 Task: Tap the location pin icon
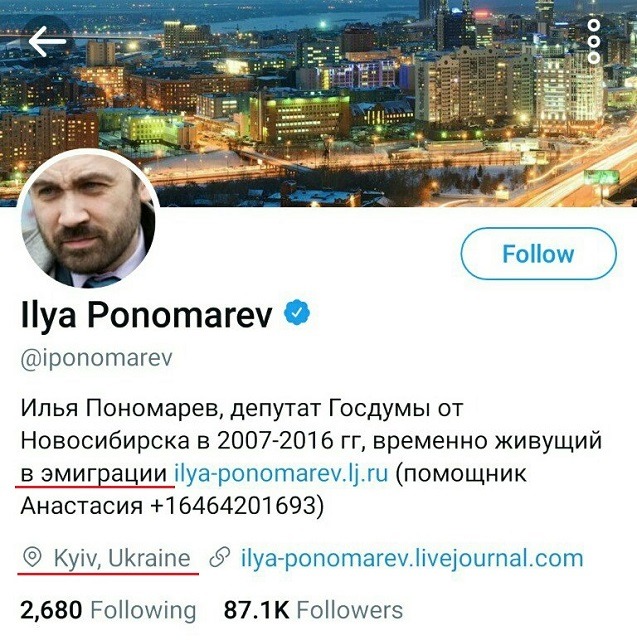(x=32, y=558)
